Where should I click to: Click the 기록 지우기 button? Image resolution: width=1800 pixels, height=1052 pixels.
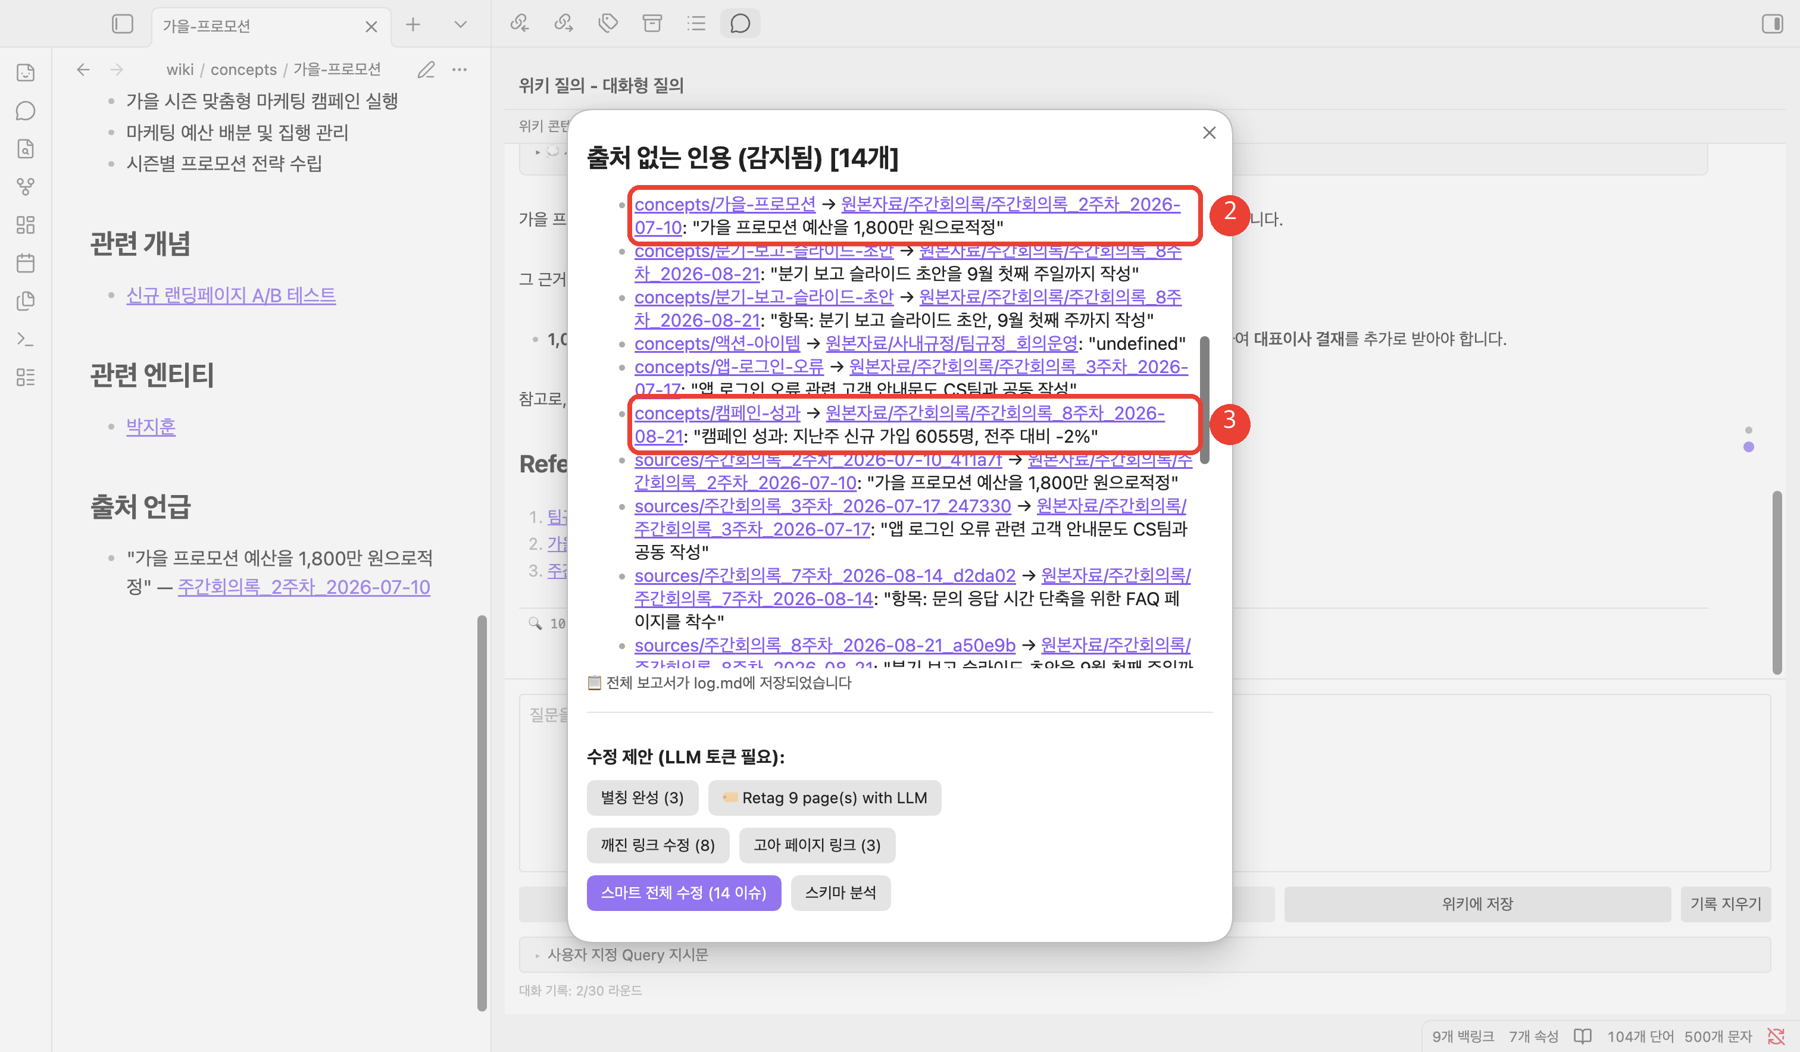(x=1726, y=904)
